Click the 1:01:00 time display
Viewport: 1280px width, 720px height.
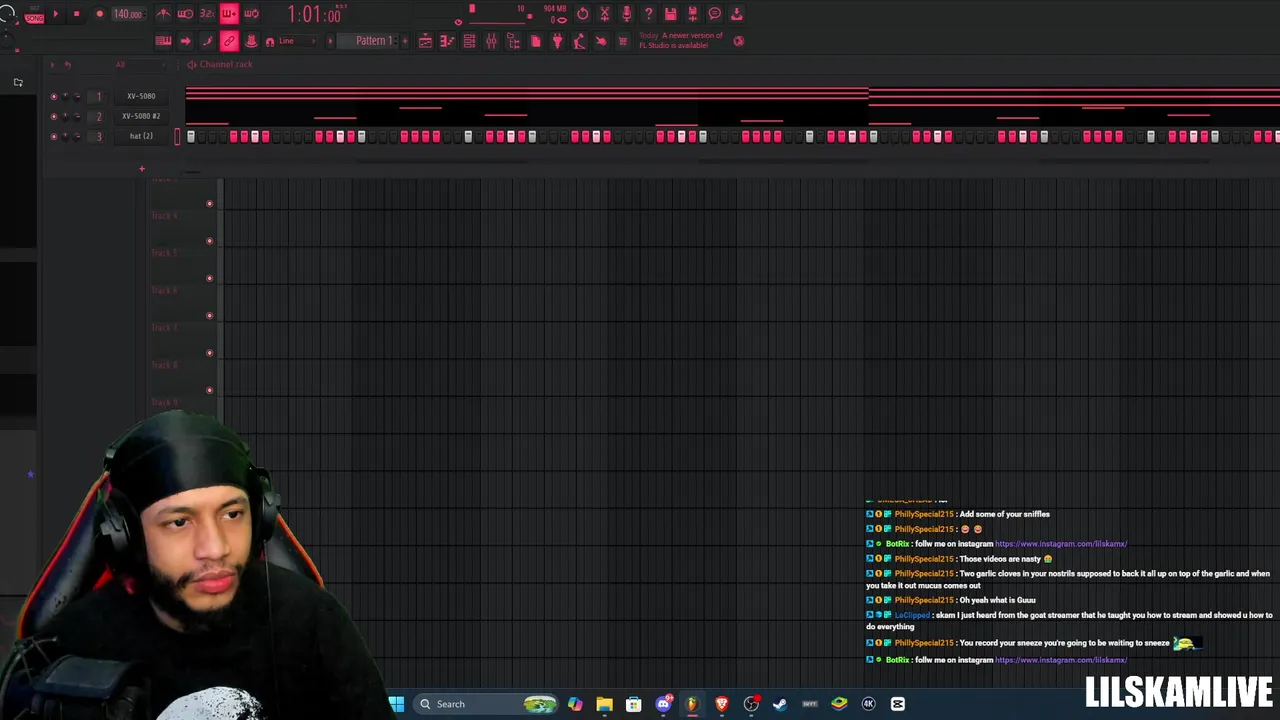[315, 14]
